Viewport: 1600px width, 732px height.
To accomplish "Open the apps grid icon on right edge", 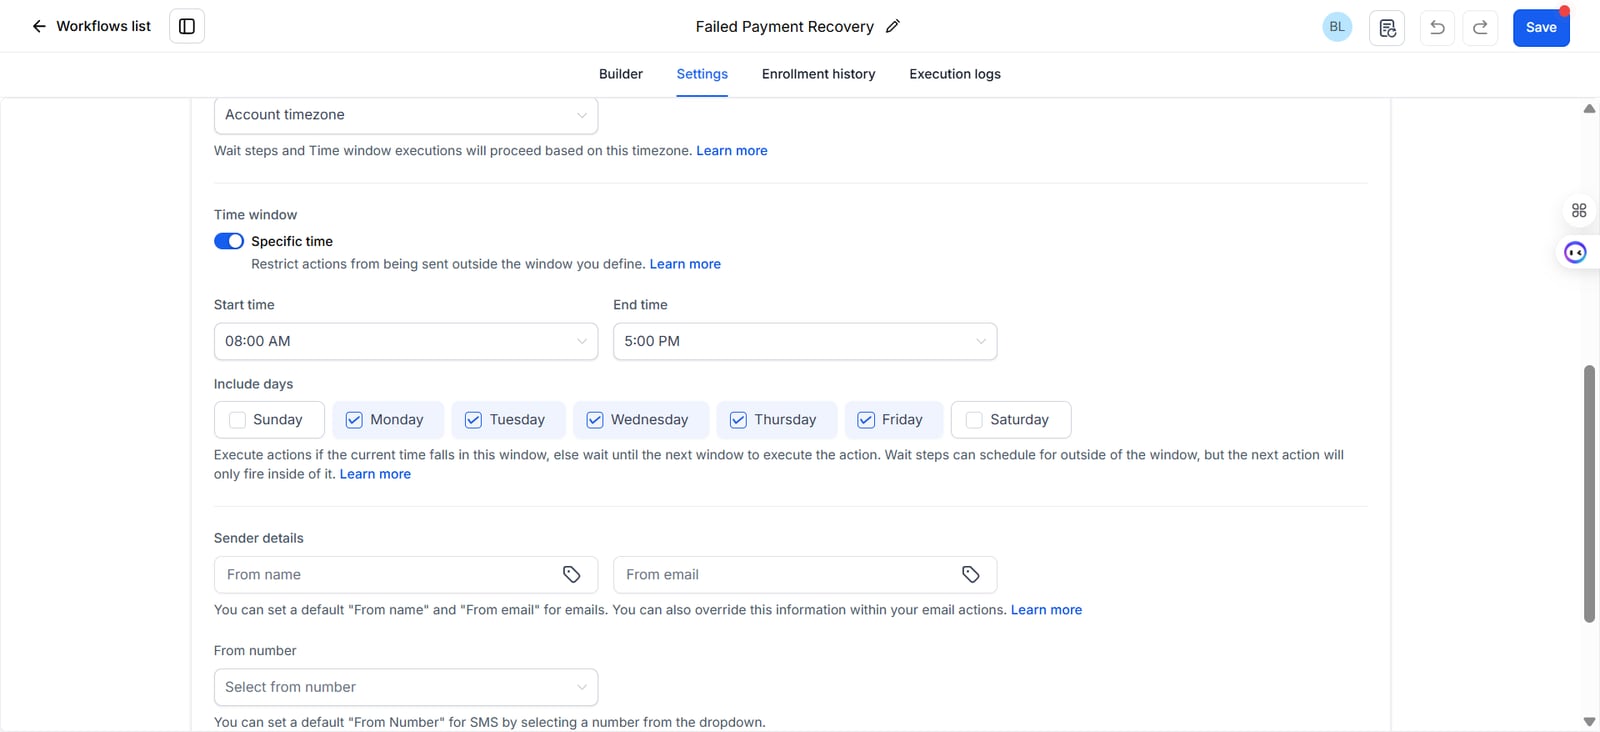I will point(1579,210).
